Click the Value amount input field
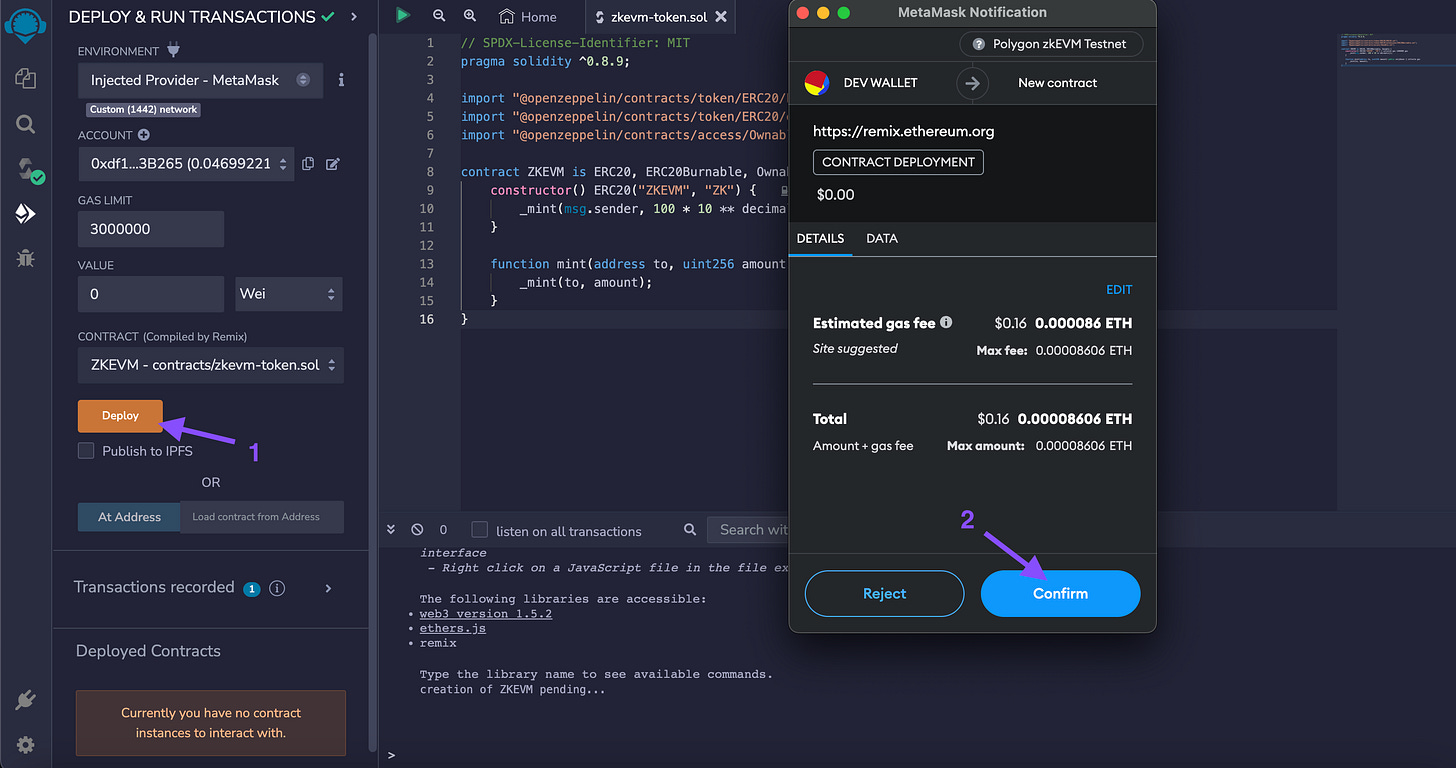This screenshot has width=1456, height=768. pos(151,294)
